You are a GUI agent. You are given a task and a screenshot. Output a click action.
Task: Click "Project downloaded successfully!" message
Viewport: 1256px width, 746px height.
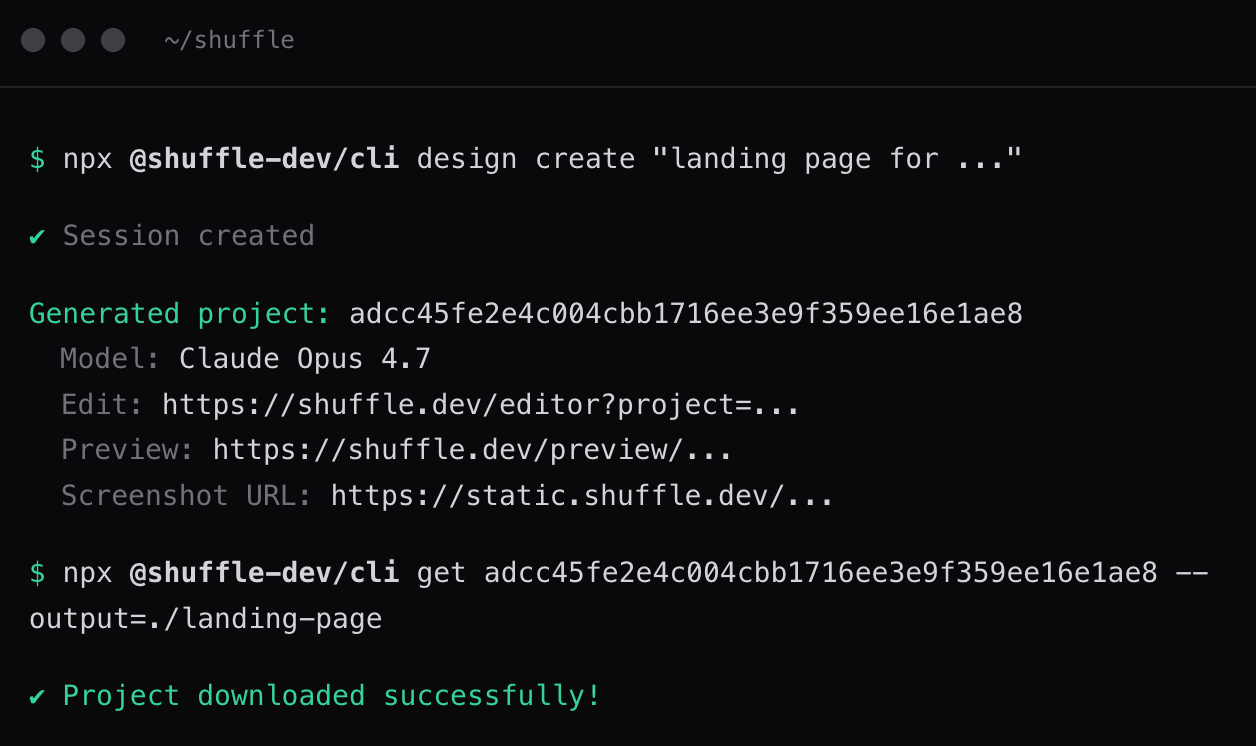pyautogui.click(x=332, y=696)
